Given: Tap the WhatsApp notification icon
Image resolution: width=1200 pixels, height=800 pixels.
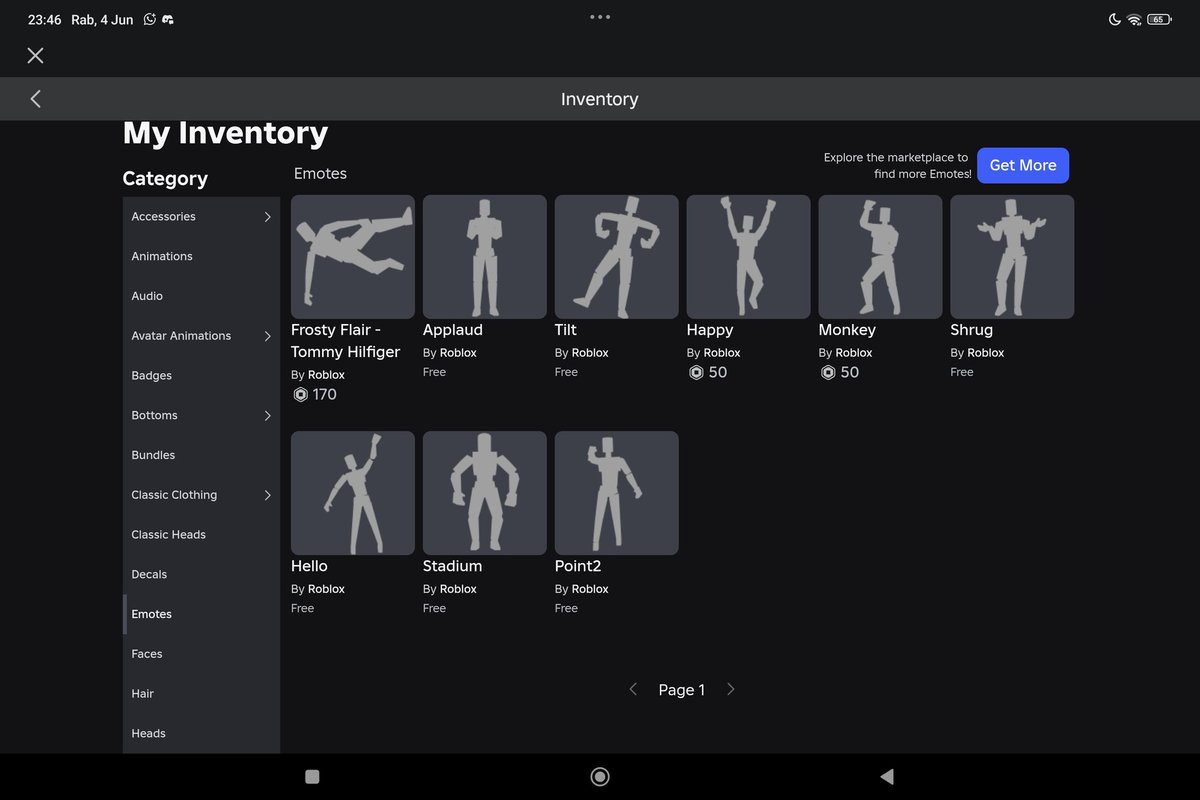Looking at the screenshot, I should (x=150, y=19).
